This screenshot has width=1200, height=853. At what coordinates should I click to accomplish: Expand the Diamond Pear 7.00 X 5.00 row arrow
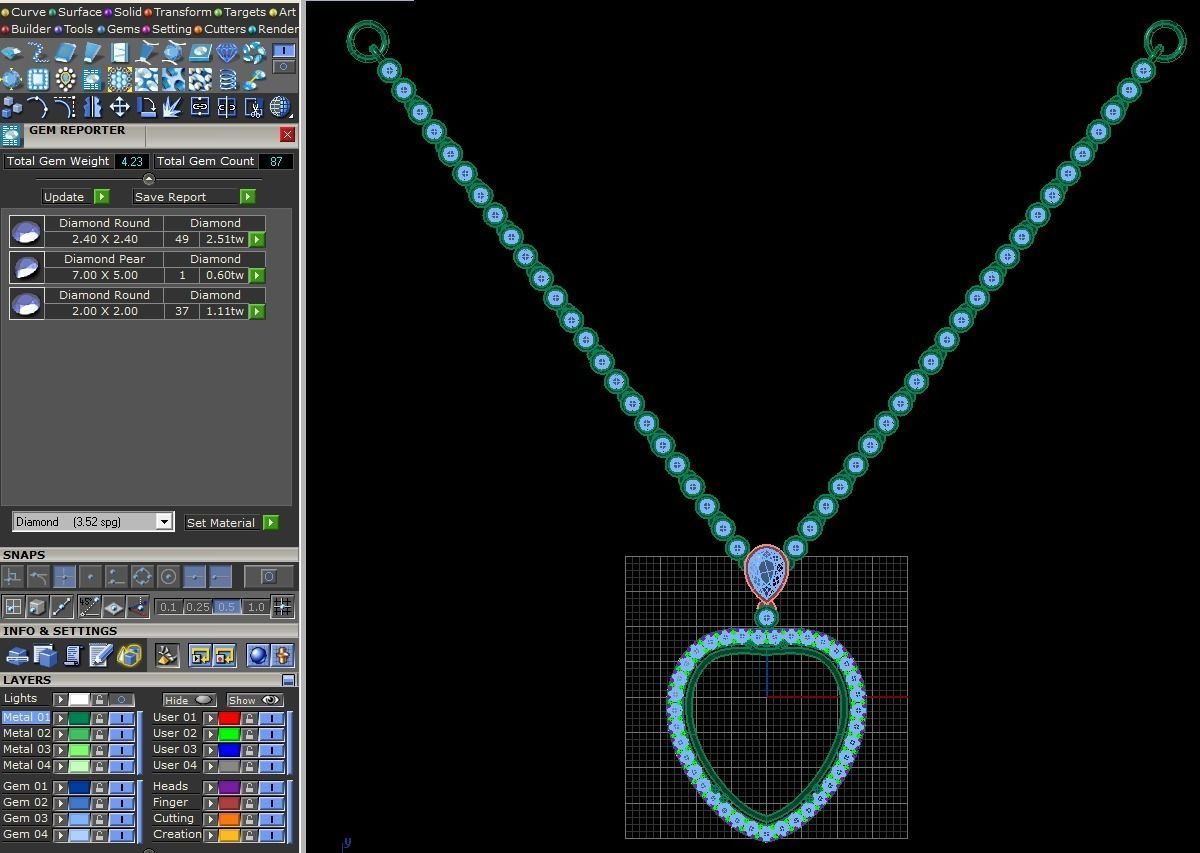tap(257, 275)
